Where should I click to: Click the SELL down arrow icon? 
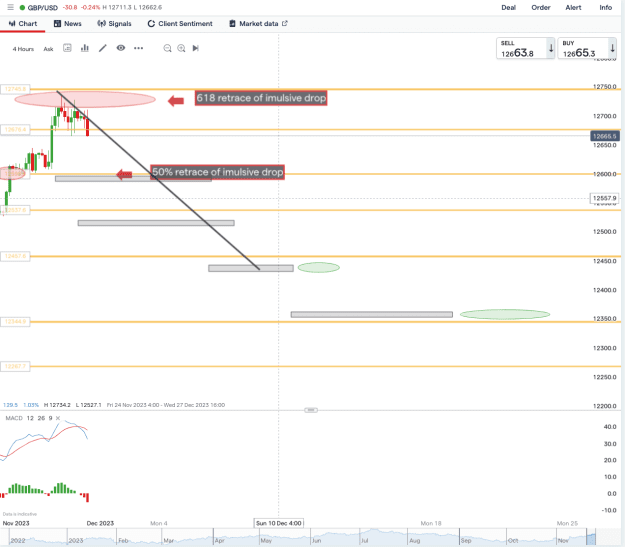point(551,48)
